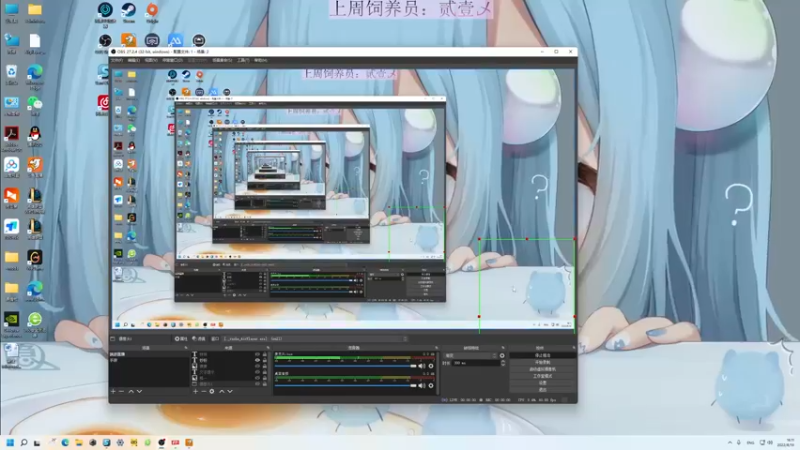Screen dimensions: 800x450
Task: Mute the upper mixer channel speaker icon
Action: click(x=421, y=366)
